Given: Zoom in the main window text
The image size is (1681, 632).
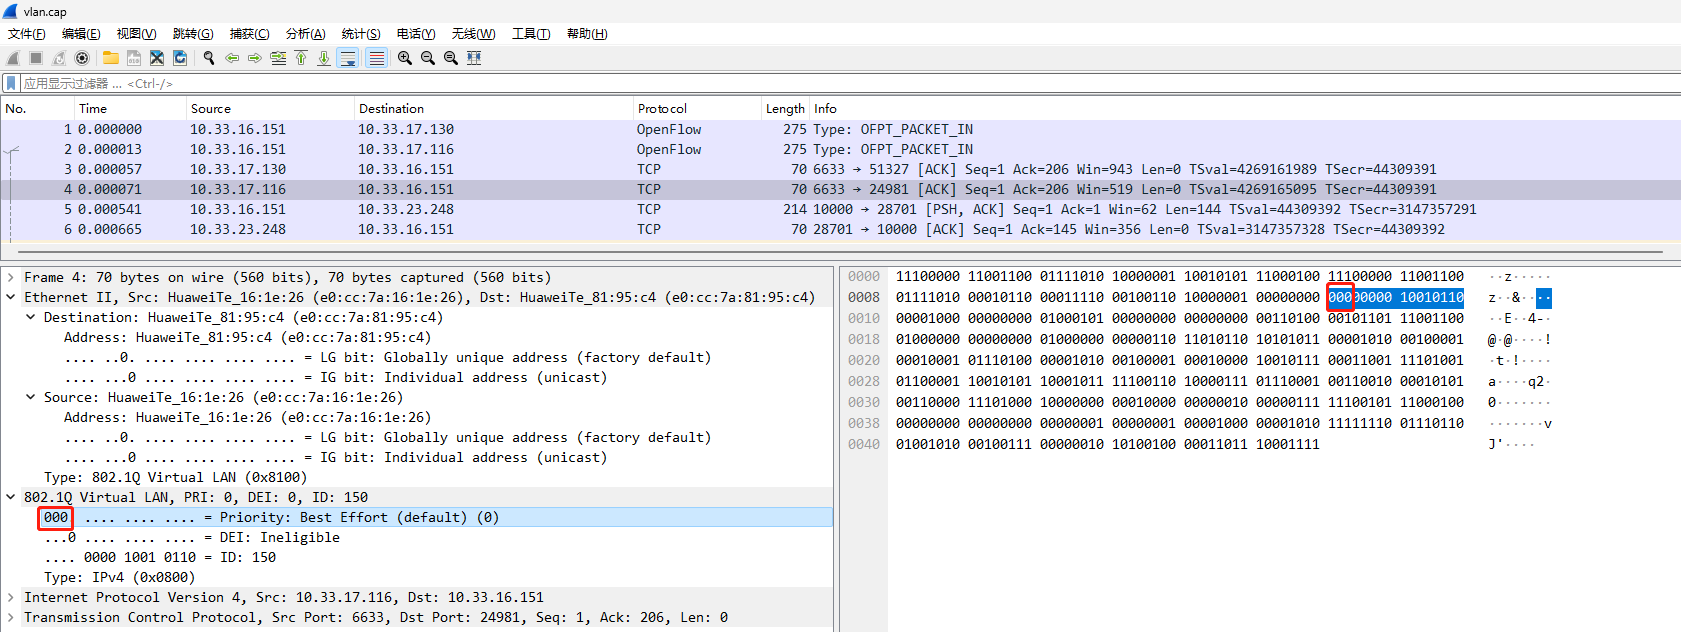Looking at the screenshot, I should (x=405, y=58).
